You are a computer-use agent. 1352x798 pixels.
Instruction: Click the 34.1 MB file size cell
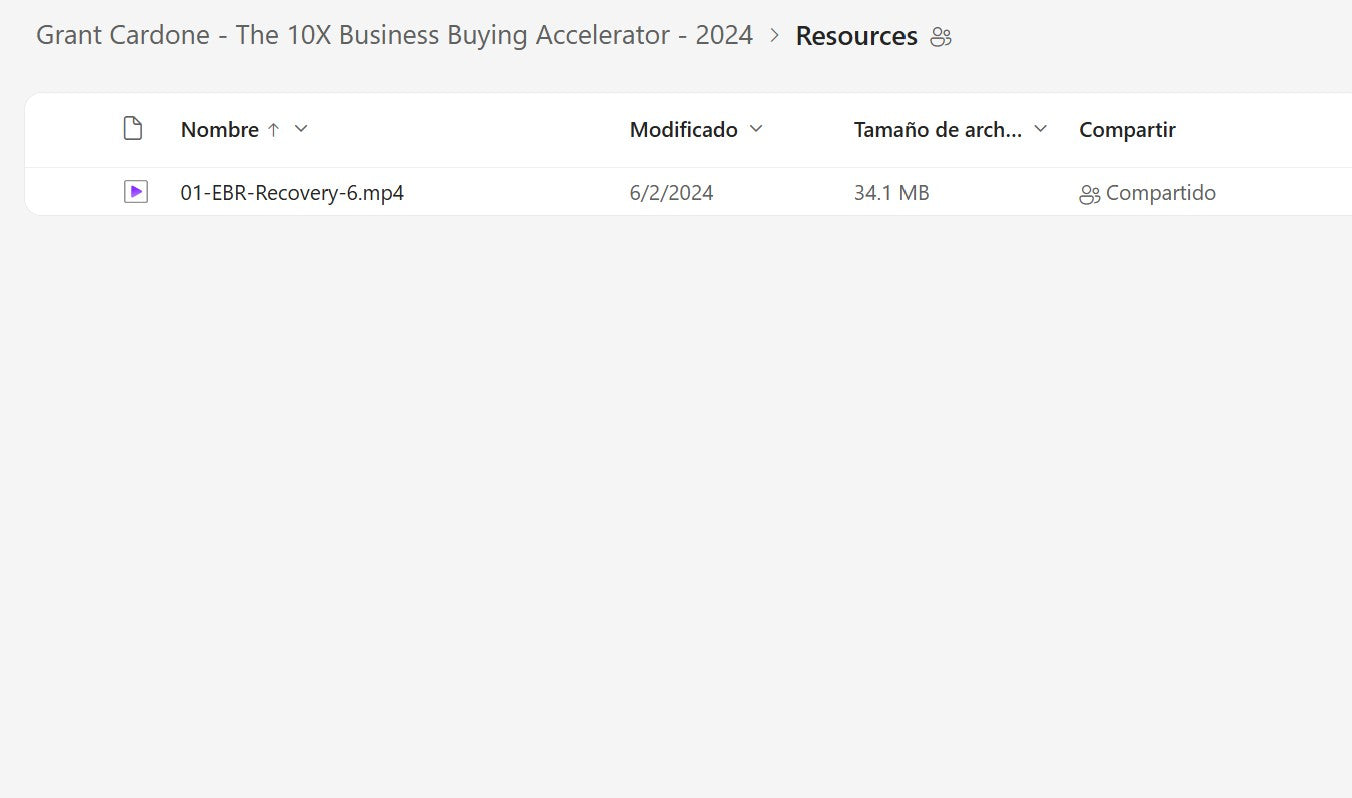click(891, 193)
